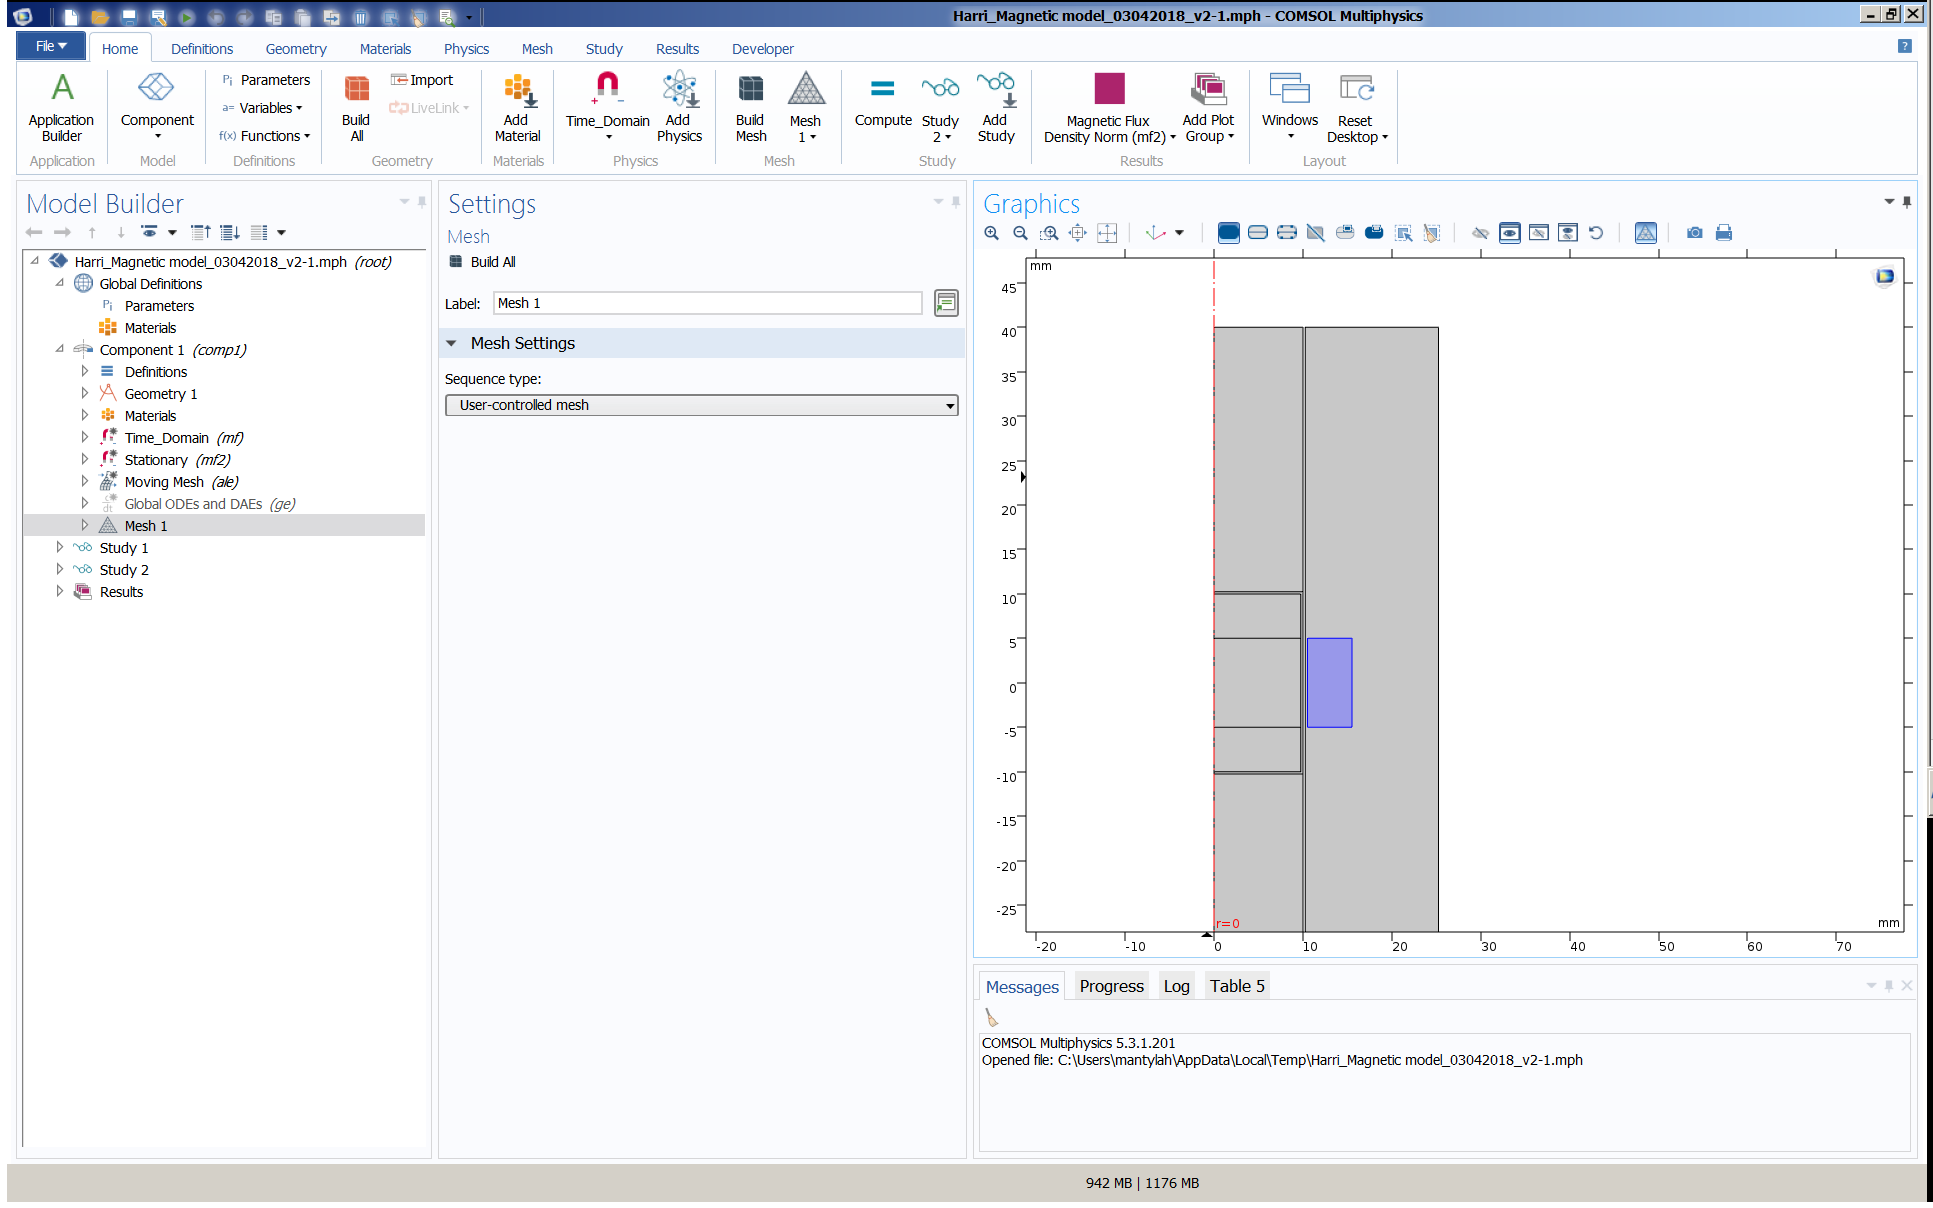The height and width of the screenshot is (1208, 1933).
Task: Click the Add Physics ribbon icon
Action: (x=679, y=106)
